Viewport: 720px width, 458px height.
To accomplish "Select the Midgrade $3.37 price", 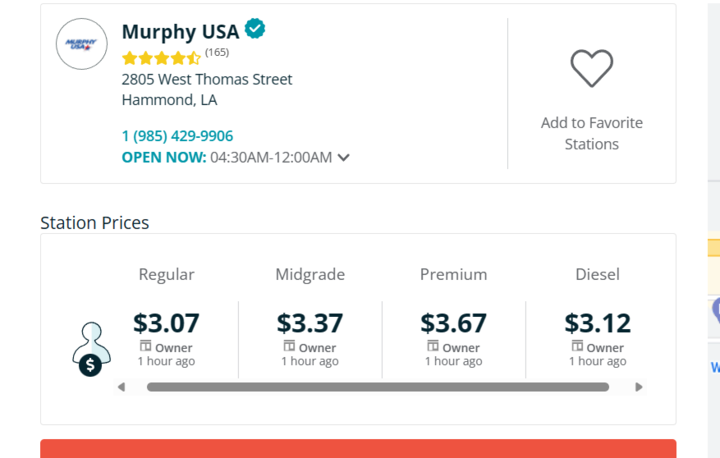I will coord(310,323).
